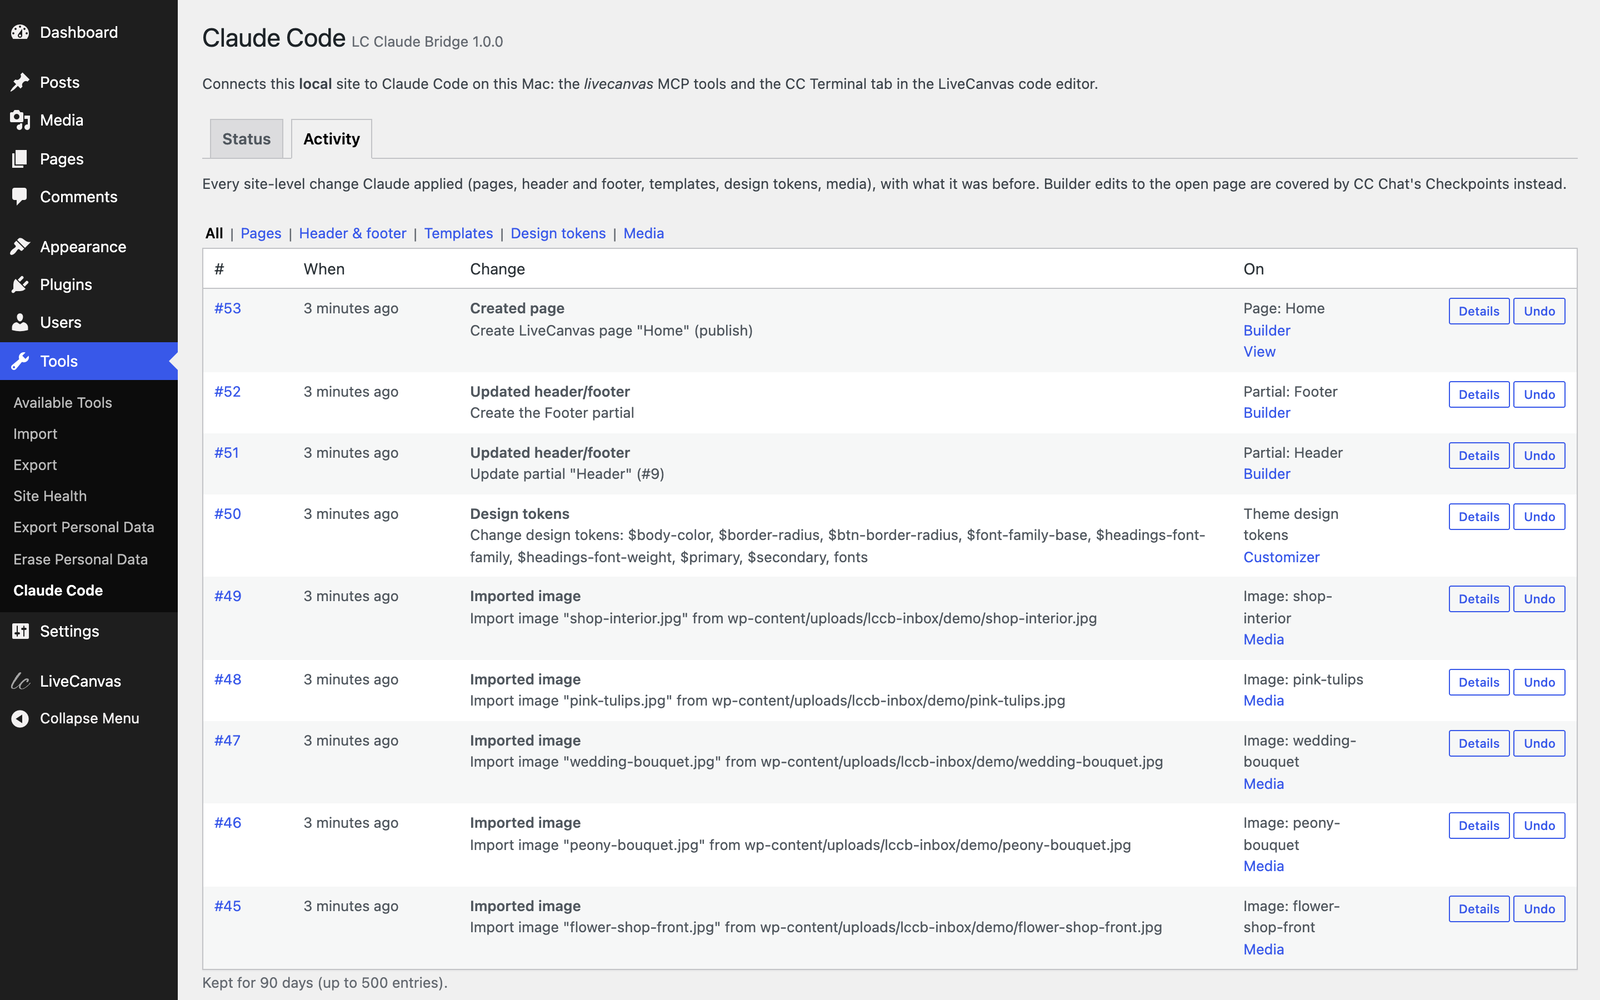Click the Collapse Menu arrow icon
The width and height of the screenshot is (1600, 1000).
click(20, 718)
